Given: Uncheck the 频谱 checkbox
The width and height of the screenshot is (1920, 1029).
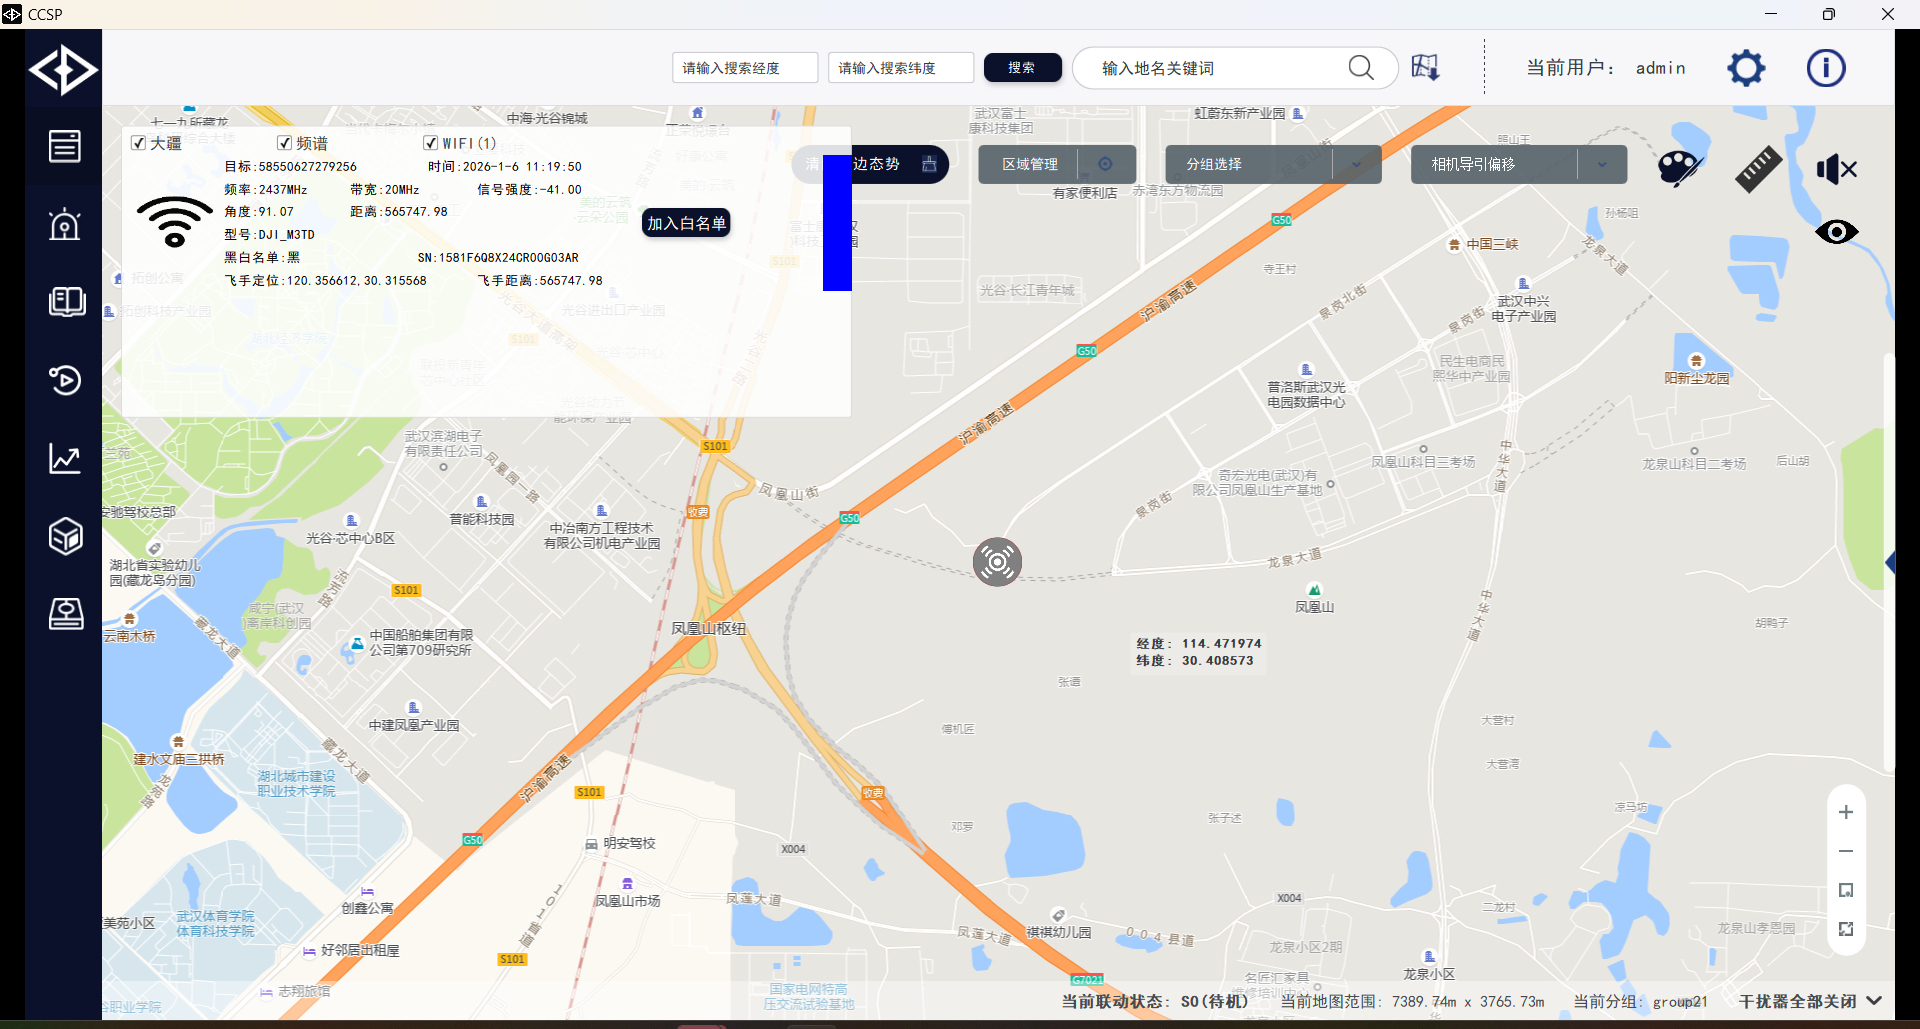Looking at the screenshot, I should point(285,143).
